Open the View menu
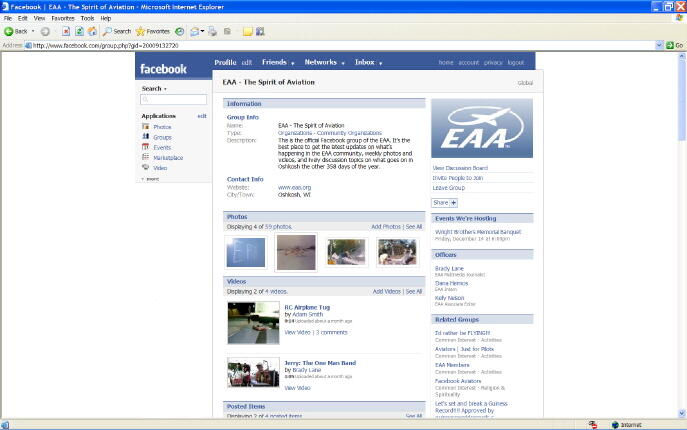 [39, 18]
